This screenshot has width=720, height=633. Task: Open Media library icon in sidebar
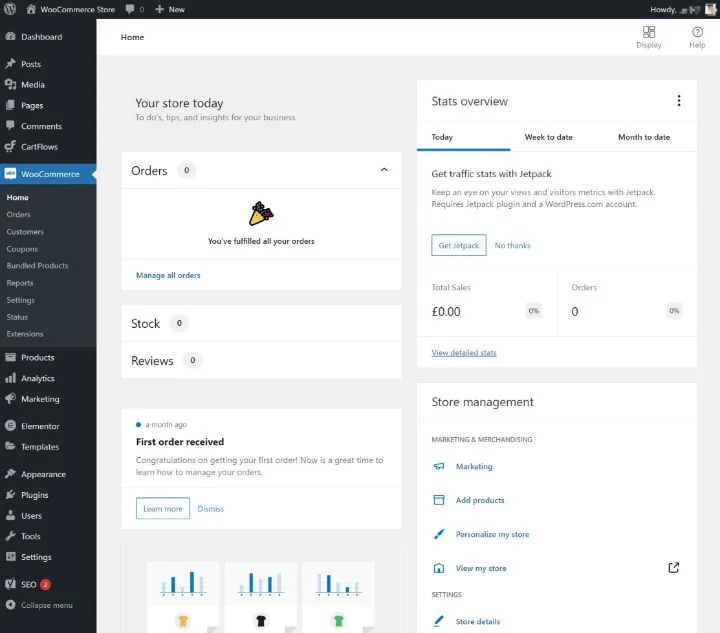[11, 84]
